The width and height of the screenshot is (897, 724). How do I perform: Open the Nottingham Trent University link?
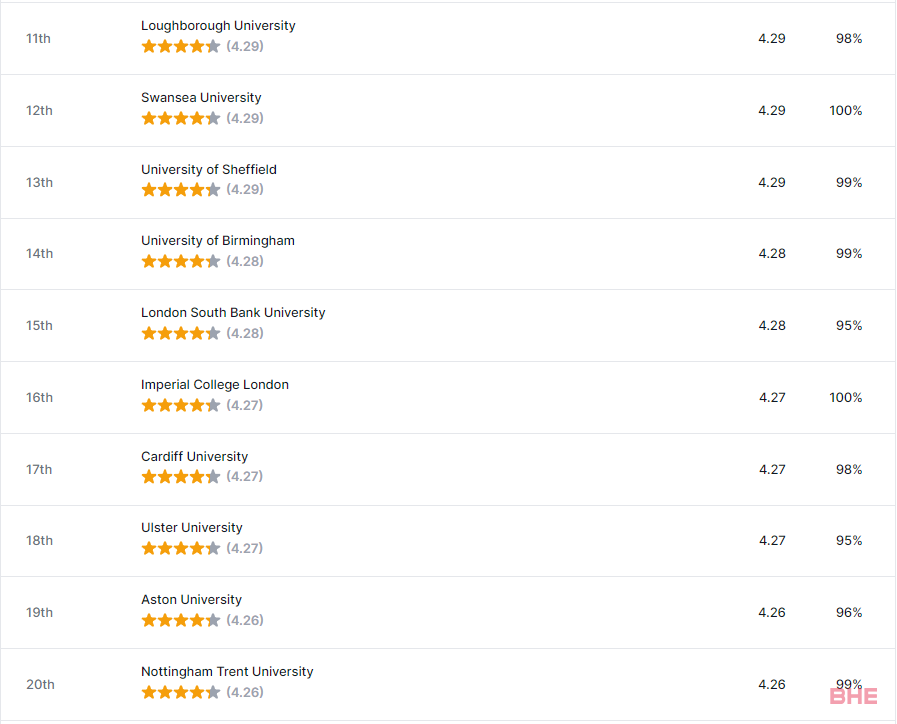(227, 672)
